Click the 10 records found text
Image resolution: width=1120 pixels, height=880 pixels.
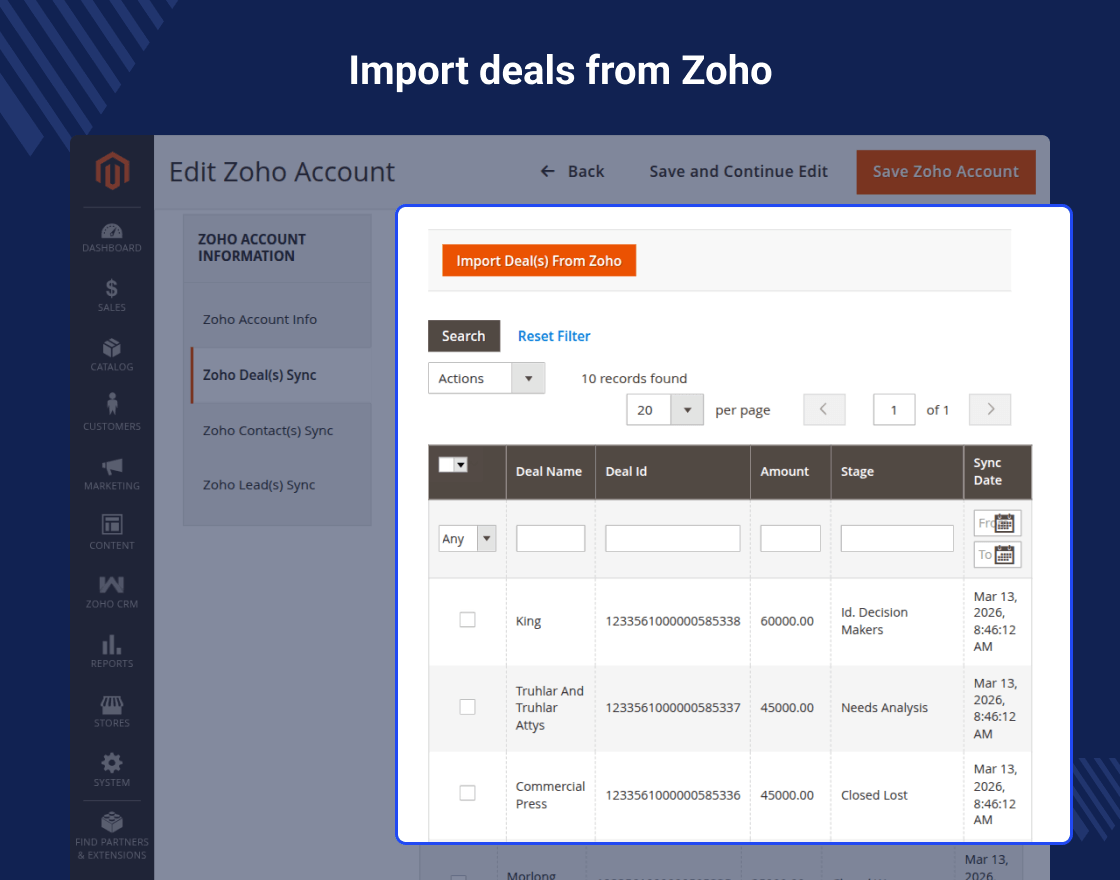[634, 378]
